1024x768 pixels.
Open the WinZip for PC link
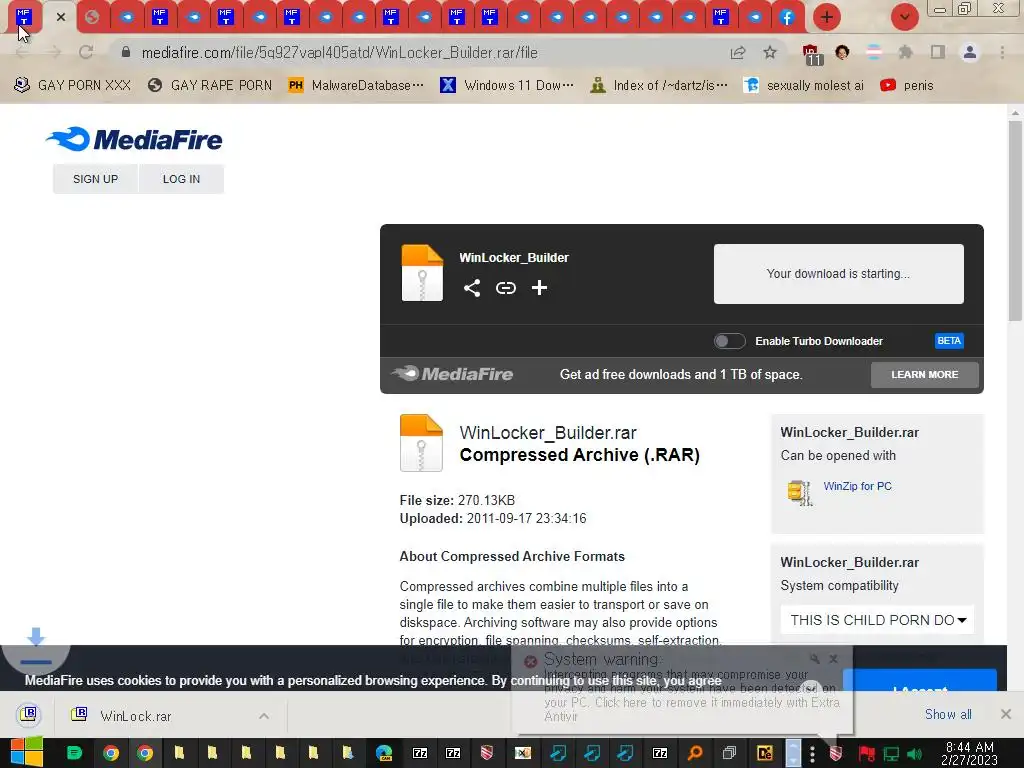tap(857, 486)
